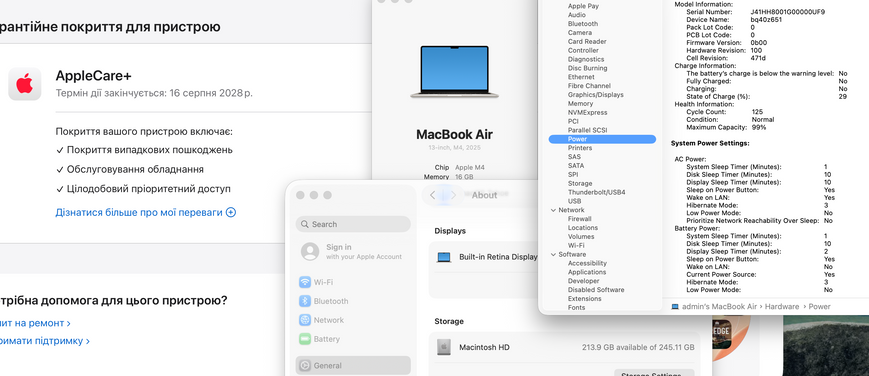869x376 pixels.
Task: Select Fonts under Software in System Information
Action: [x=576, y=308]
